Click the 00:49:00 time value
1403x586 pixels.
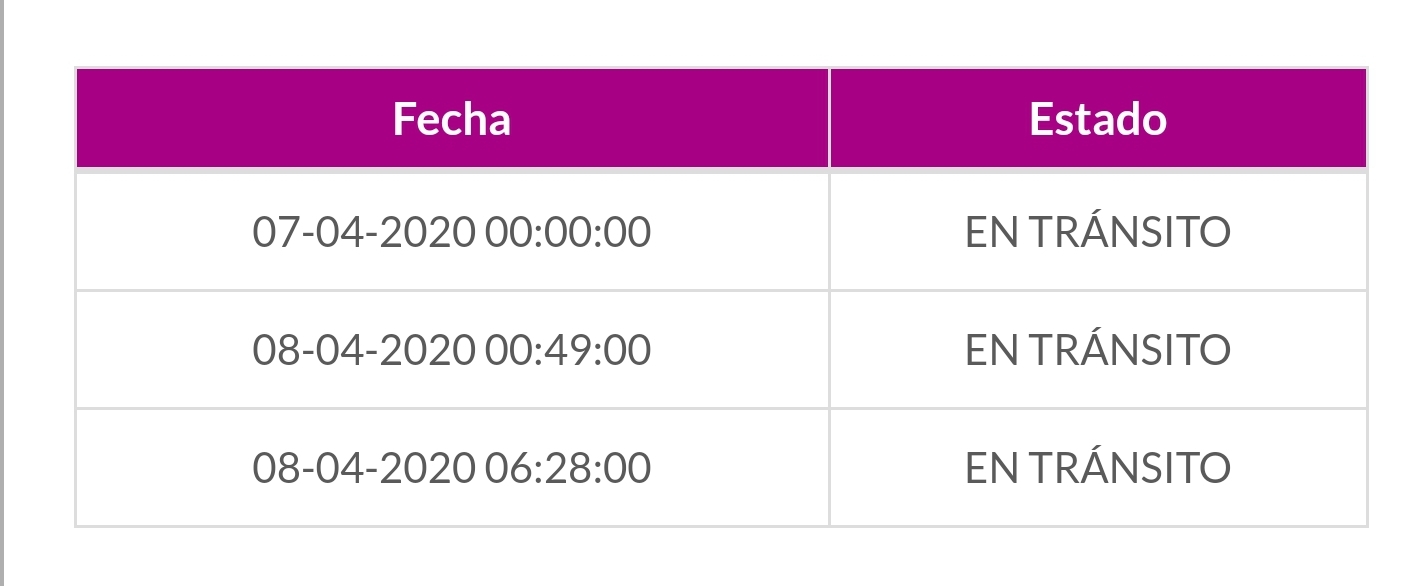[x=568, y=350]
